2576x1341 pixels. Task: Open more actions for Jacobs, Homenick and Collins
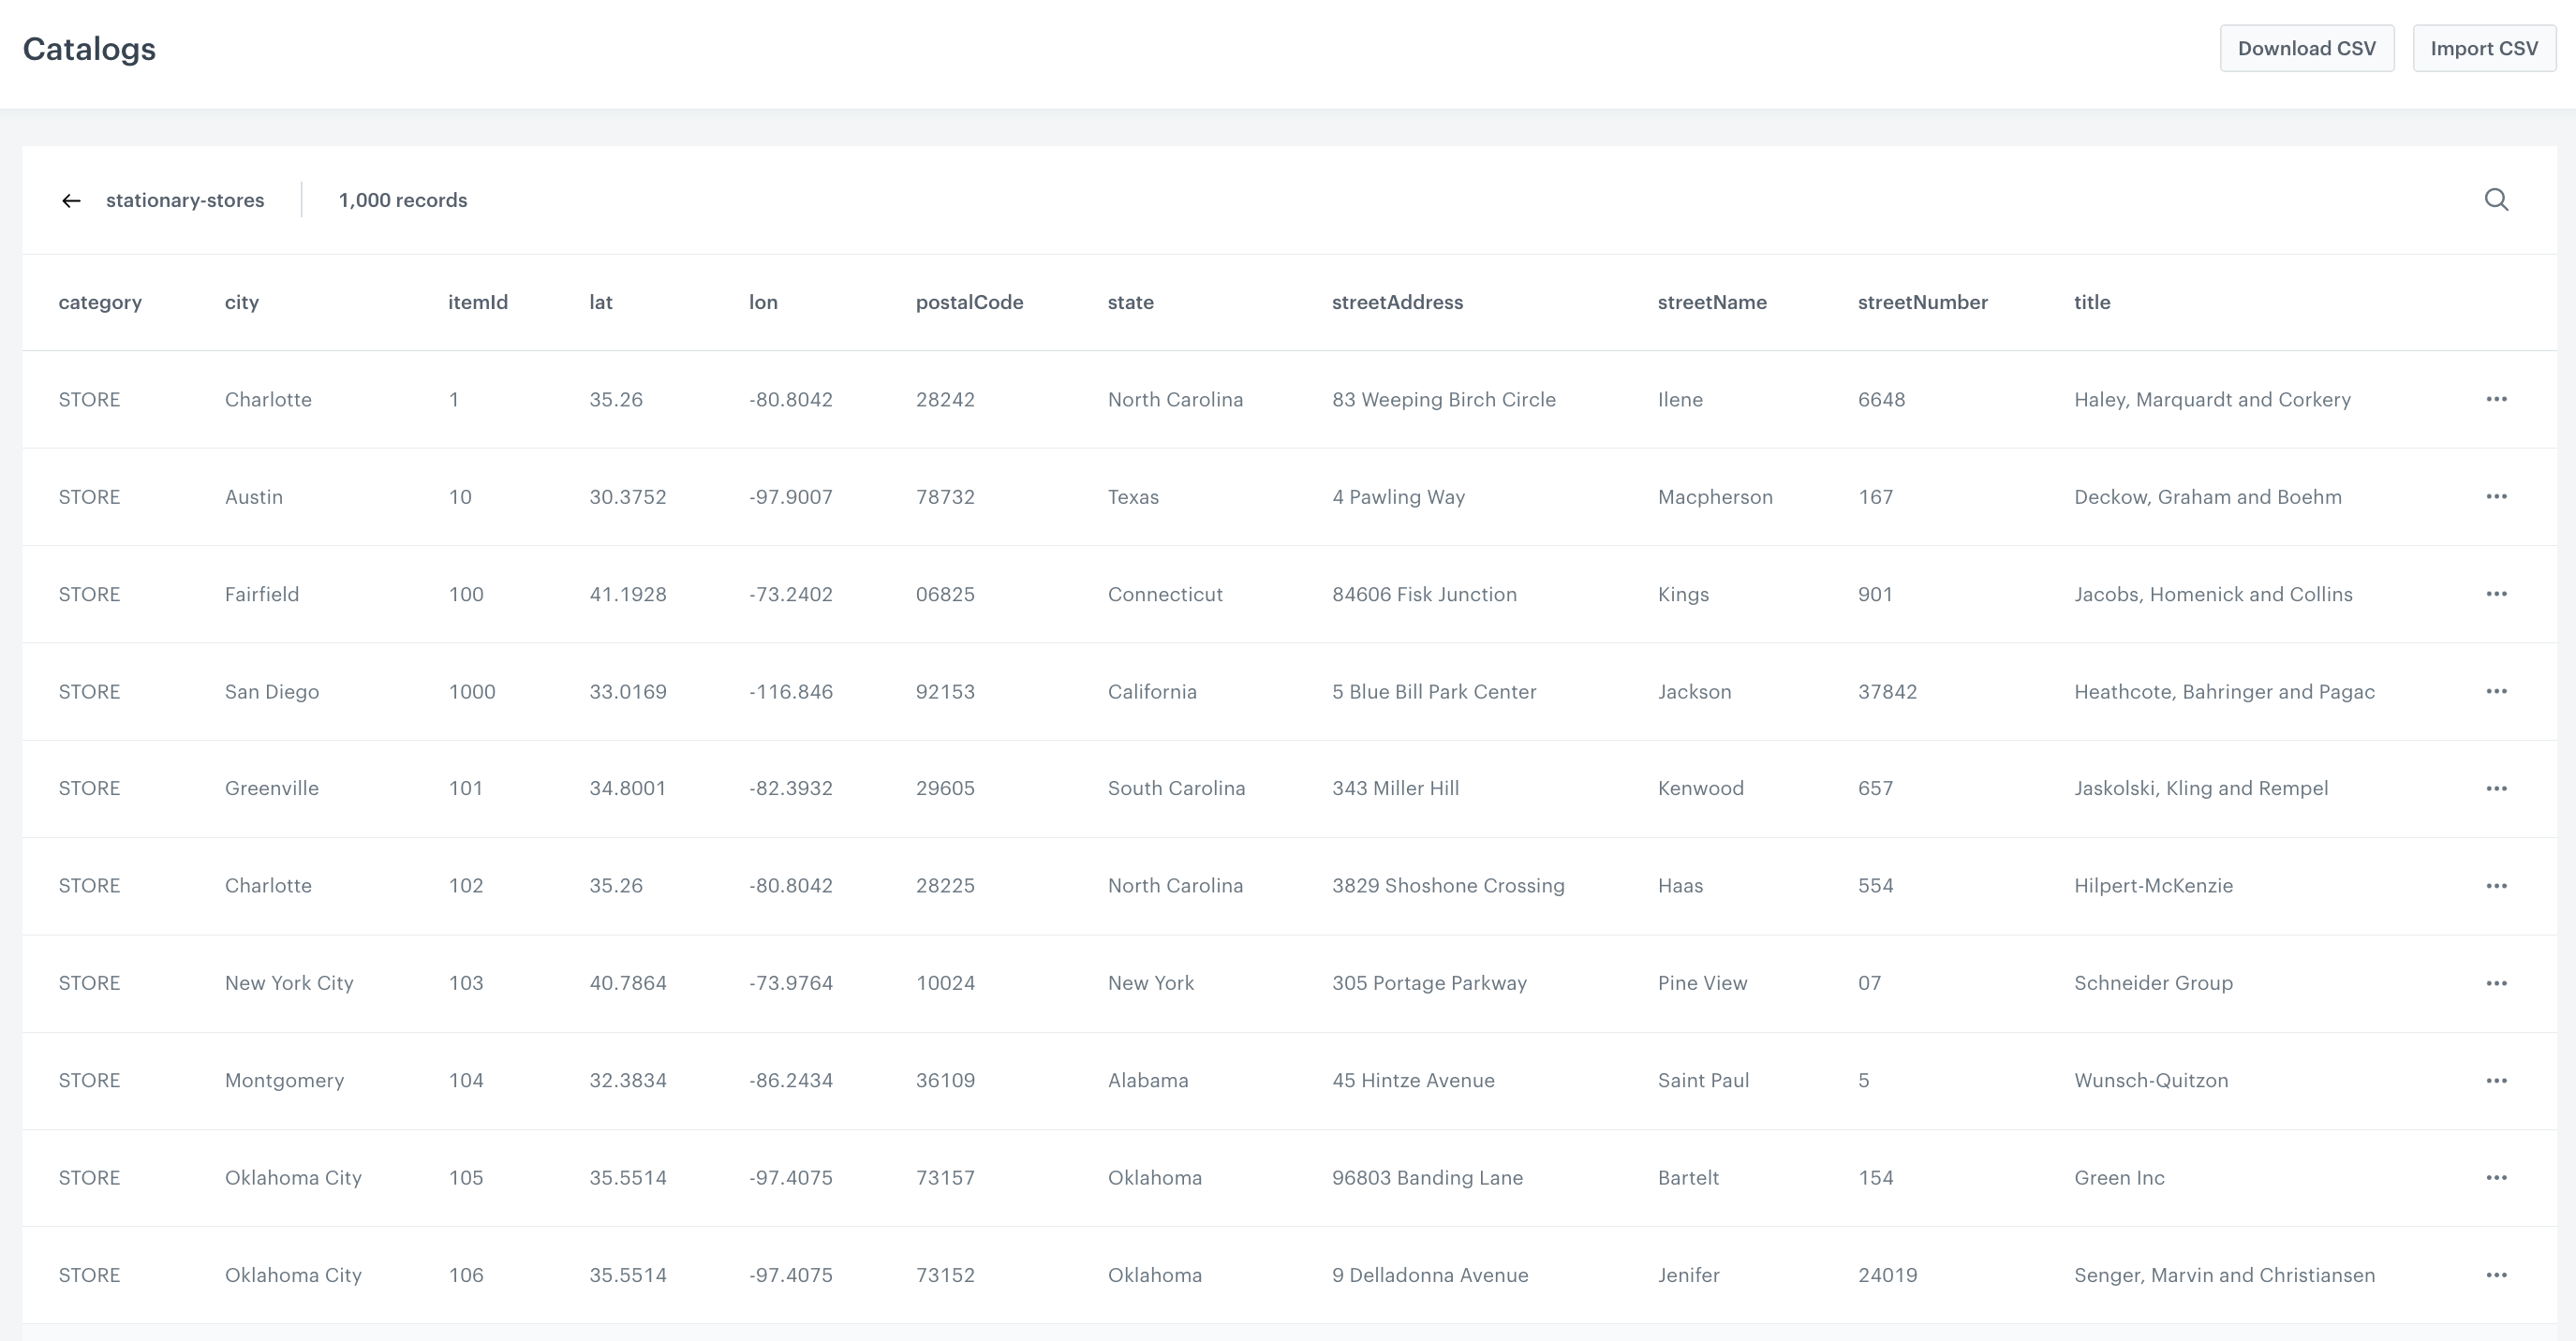point(2496,594)
